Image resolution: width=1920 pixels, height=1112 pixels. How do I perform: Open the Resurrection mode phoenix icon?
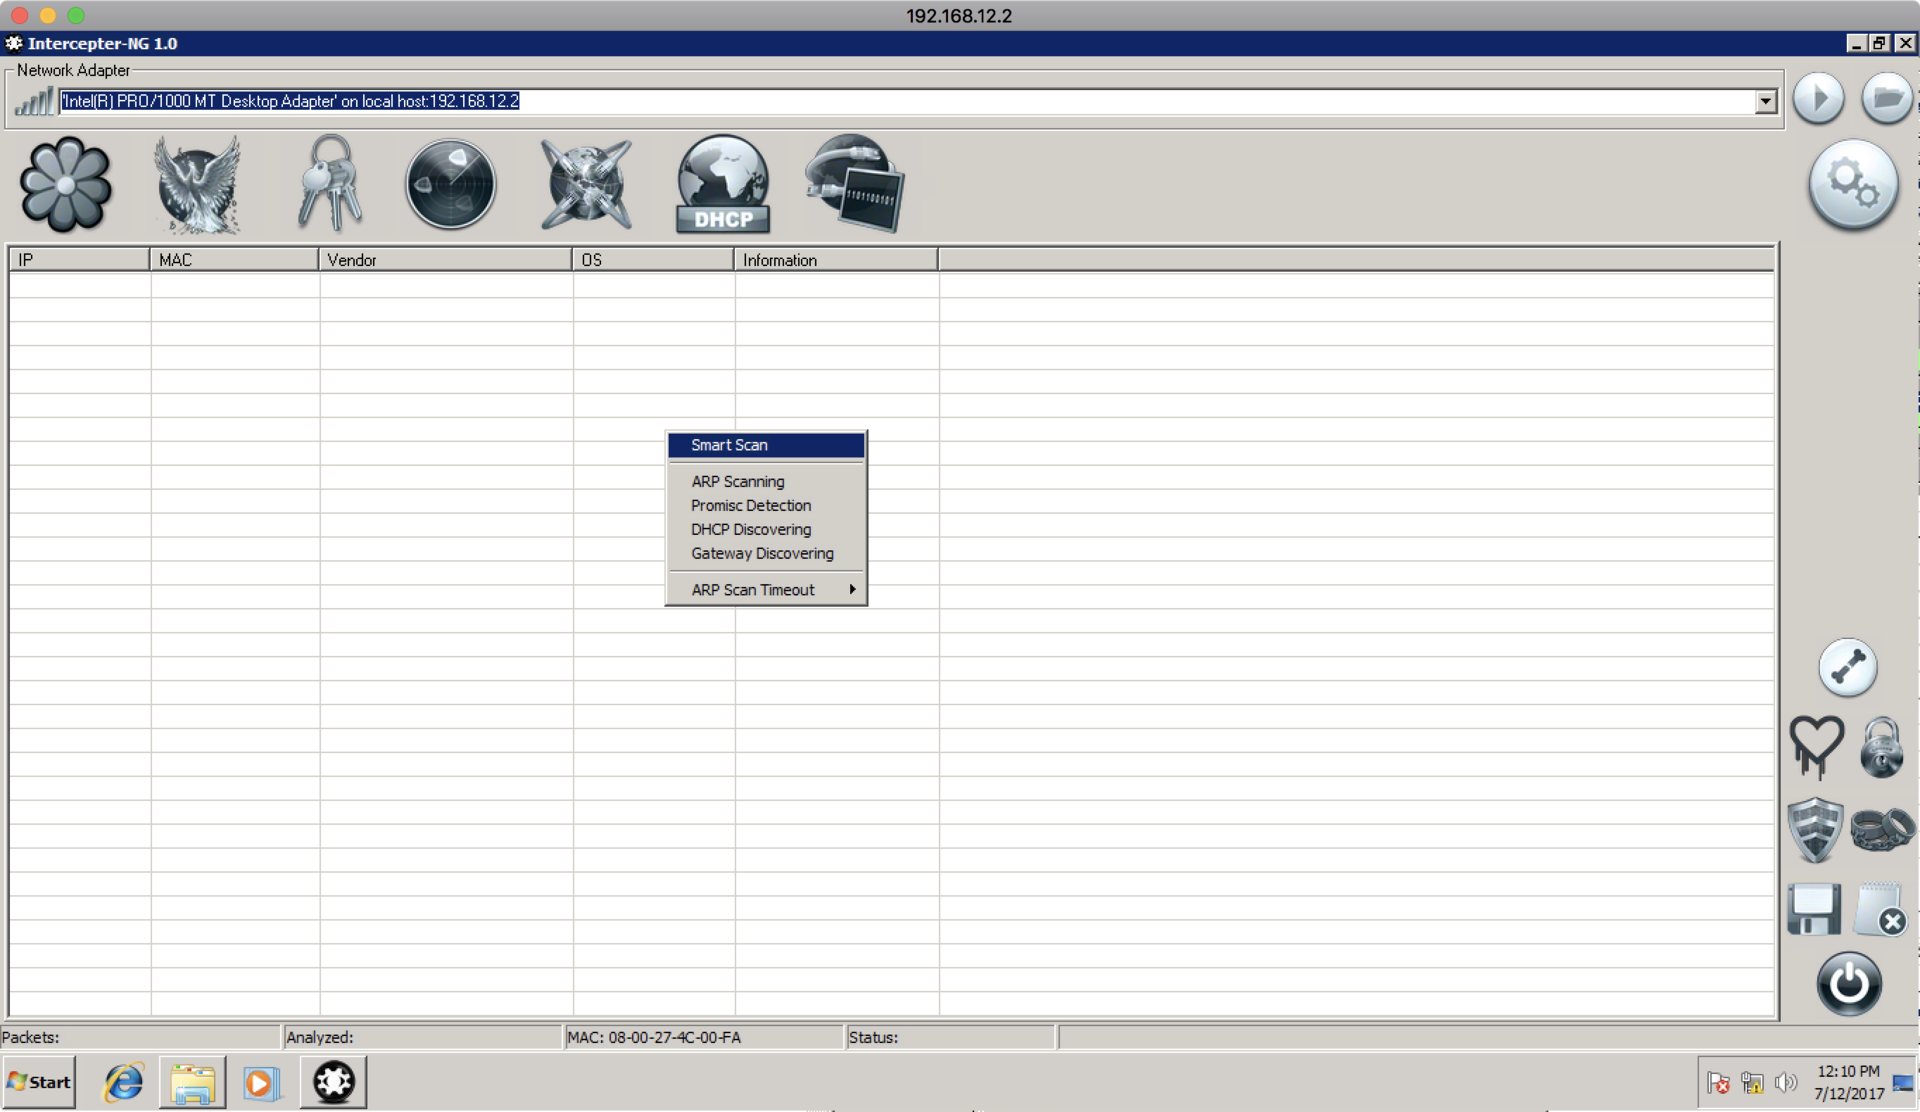(197, 185)
